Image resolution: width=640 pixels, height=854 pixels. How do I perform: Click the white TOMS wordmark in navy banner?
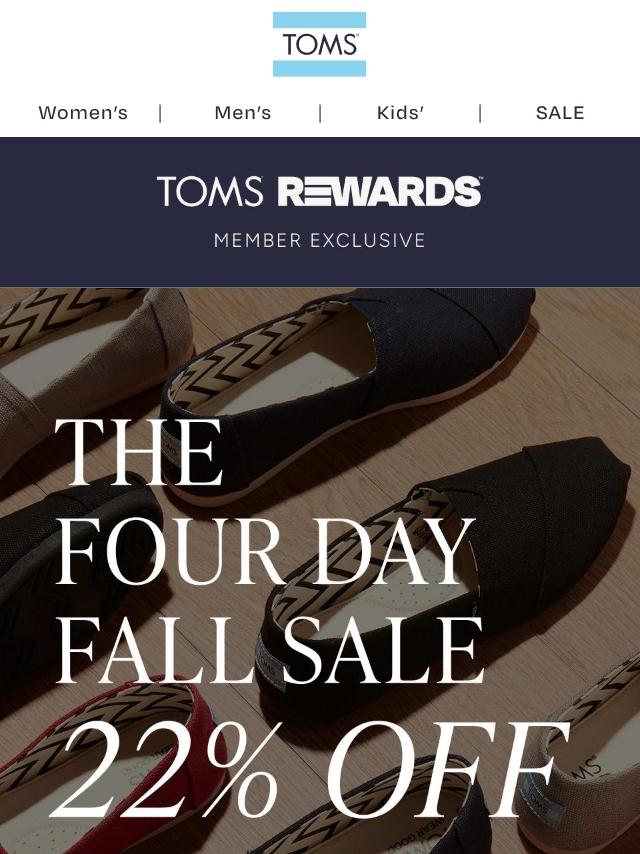[x=210, y=191]
